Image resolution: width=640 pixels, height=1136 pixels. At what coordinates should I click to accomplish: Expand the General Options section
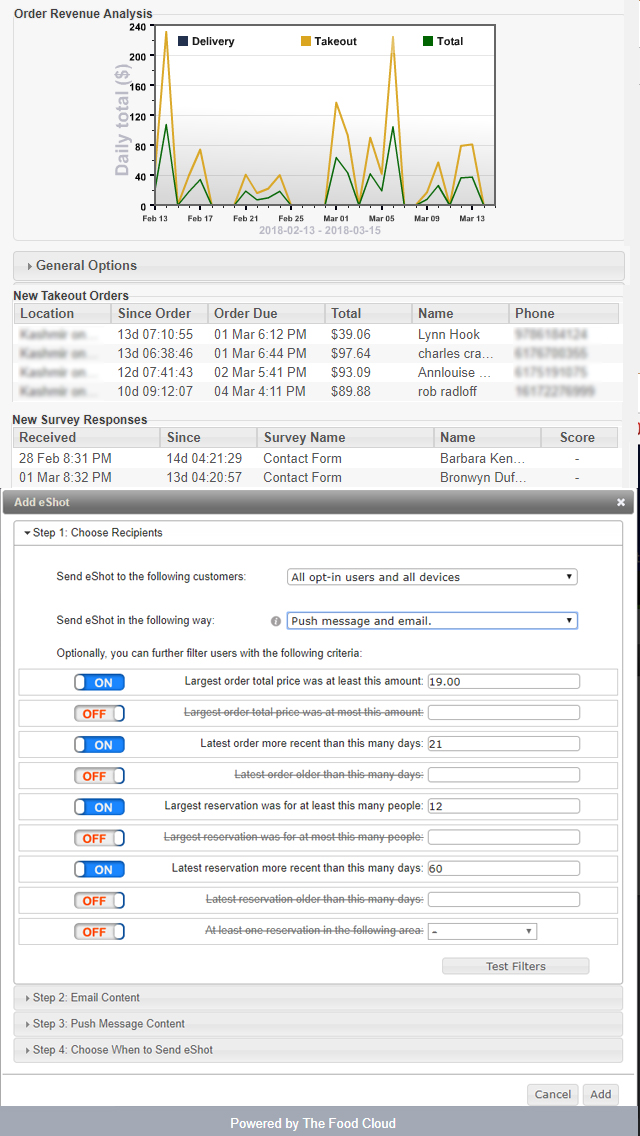pos(86,266)
